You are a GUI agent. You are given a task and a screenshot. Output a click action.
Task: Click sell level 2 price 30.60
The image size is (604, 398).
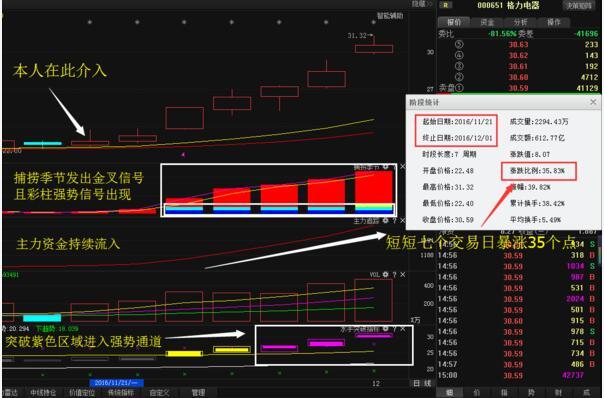518,77
